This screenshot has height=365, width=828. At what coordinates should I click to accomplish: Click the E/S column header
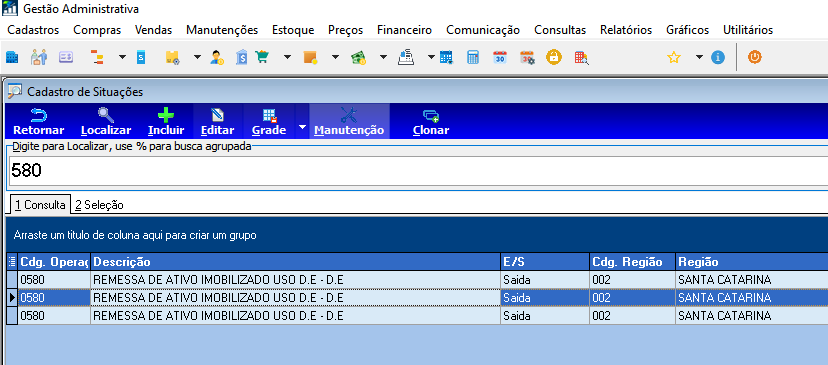click(545, 262)
